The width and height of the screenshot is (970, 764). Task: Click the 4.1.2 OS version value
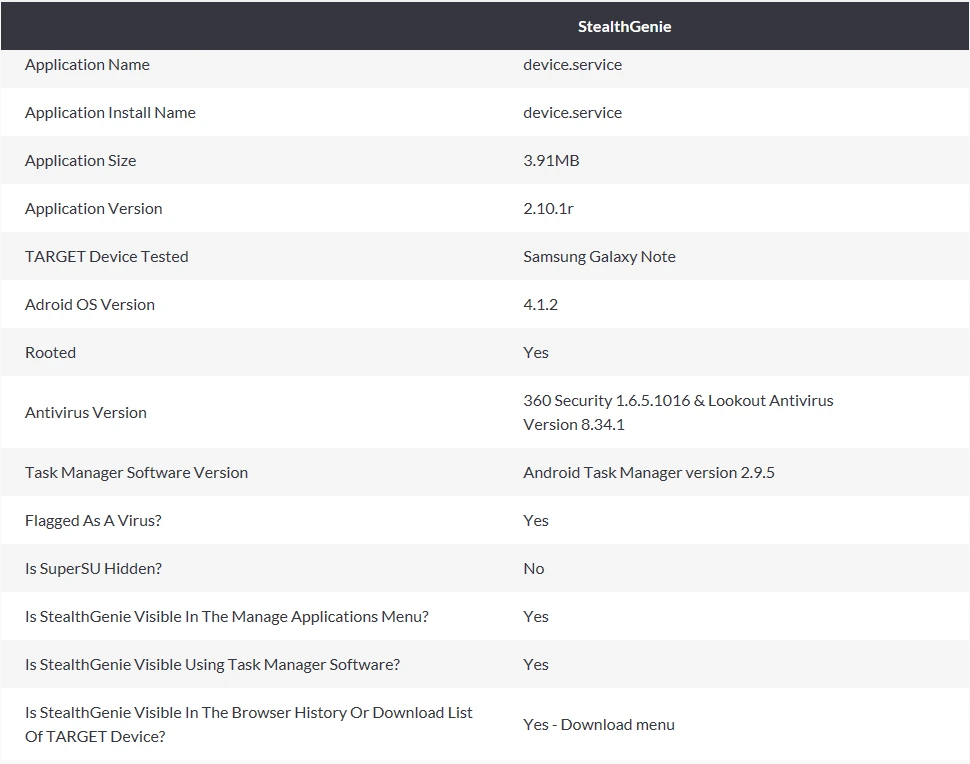pos(540,304)
